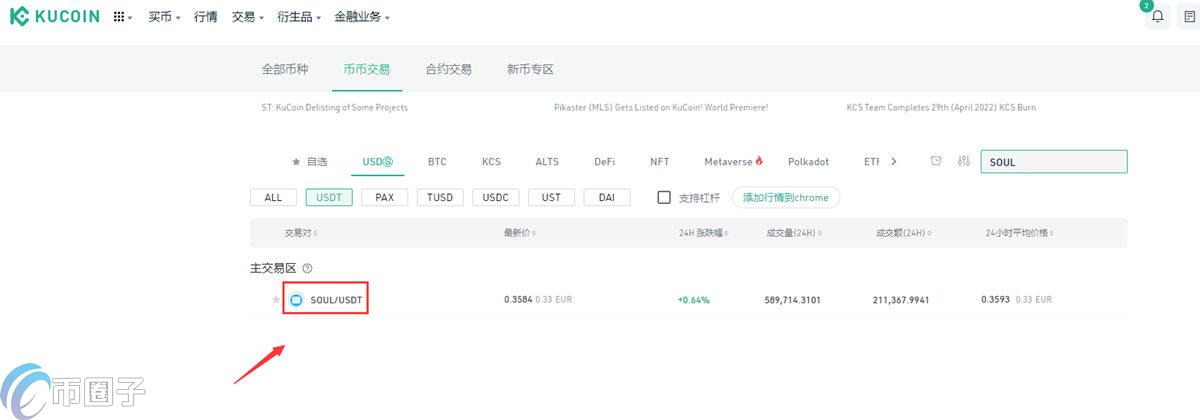Viewport: 1200px width, 420px height.
Task: Toggle the 支持杠杆 checkbox
Action: pos(664,197)
